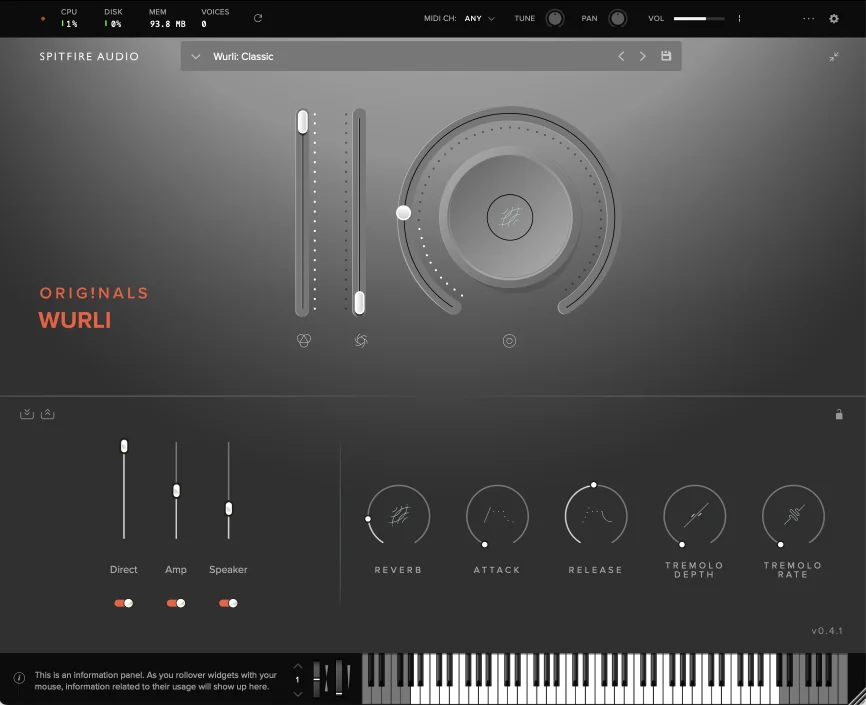Click the refresh icon next to VOICES

[257, 18]
